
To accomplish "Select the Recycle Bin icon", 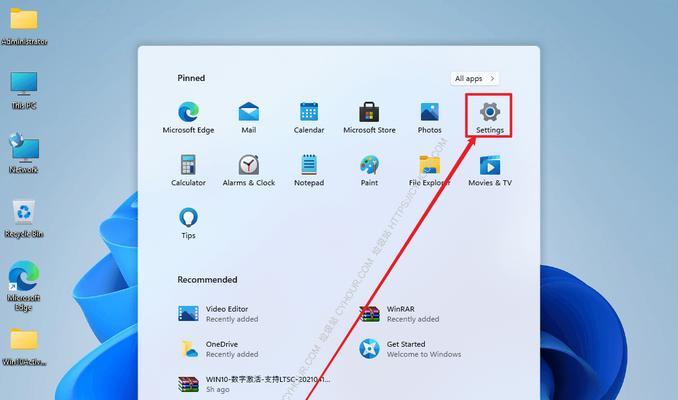I will [24, 219].
